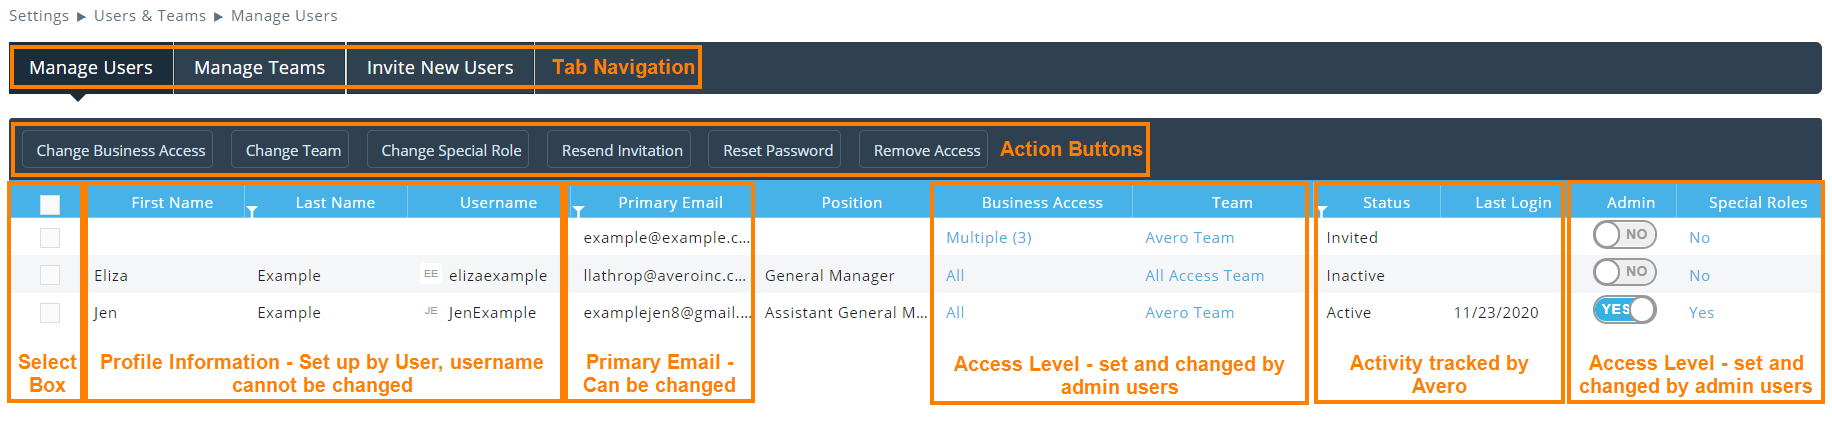Open the filter icon beside Primary Email header
This screenshot has height=437, width=1832.
(x=578, y=211)
